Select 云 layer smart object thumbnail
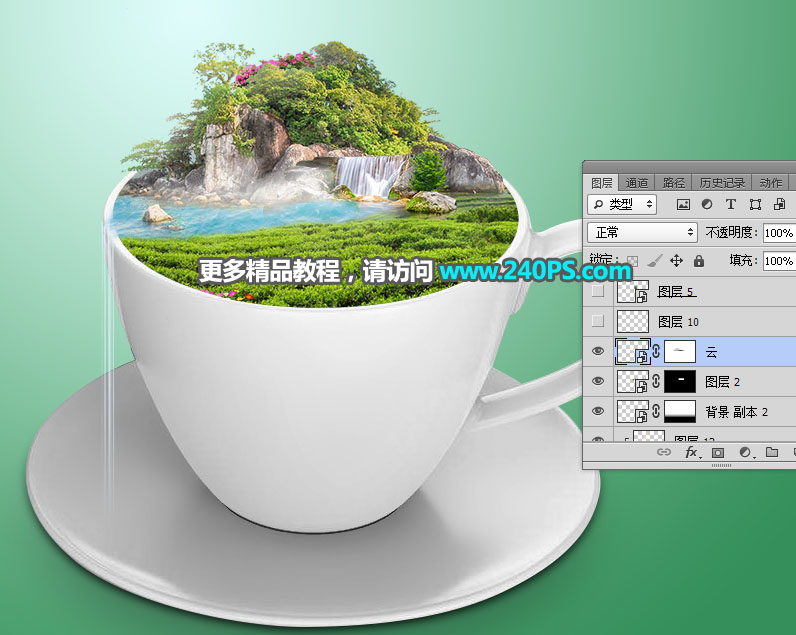This screenshot has height=635, width=796. [x=633, y=351]
